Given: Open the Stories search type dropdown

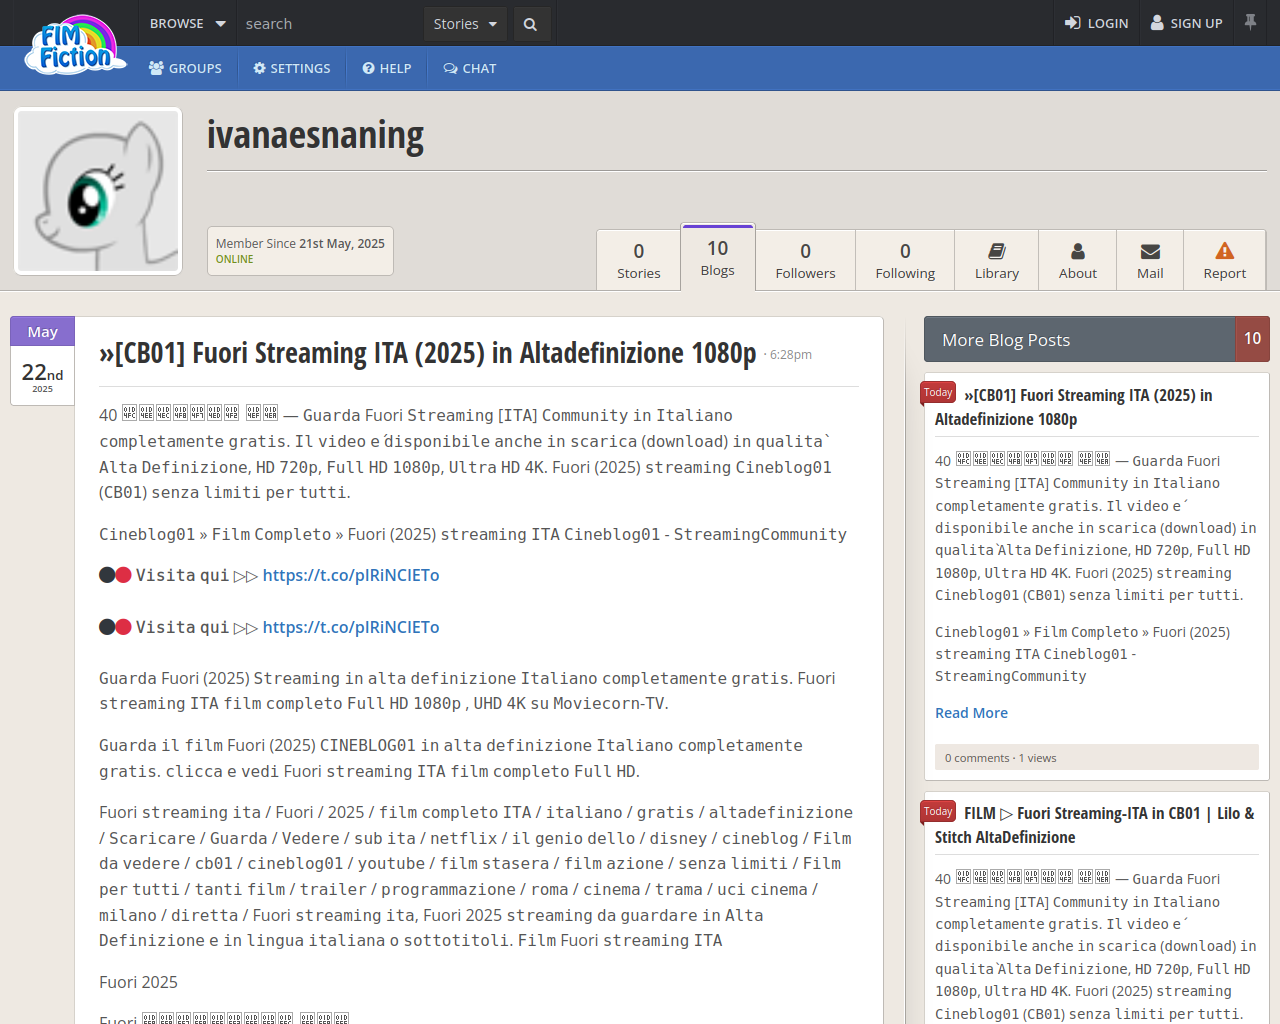Looking at the screenshot, I should 465,23.
